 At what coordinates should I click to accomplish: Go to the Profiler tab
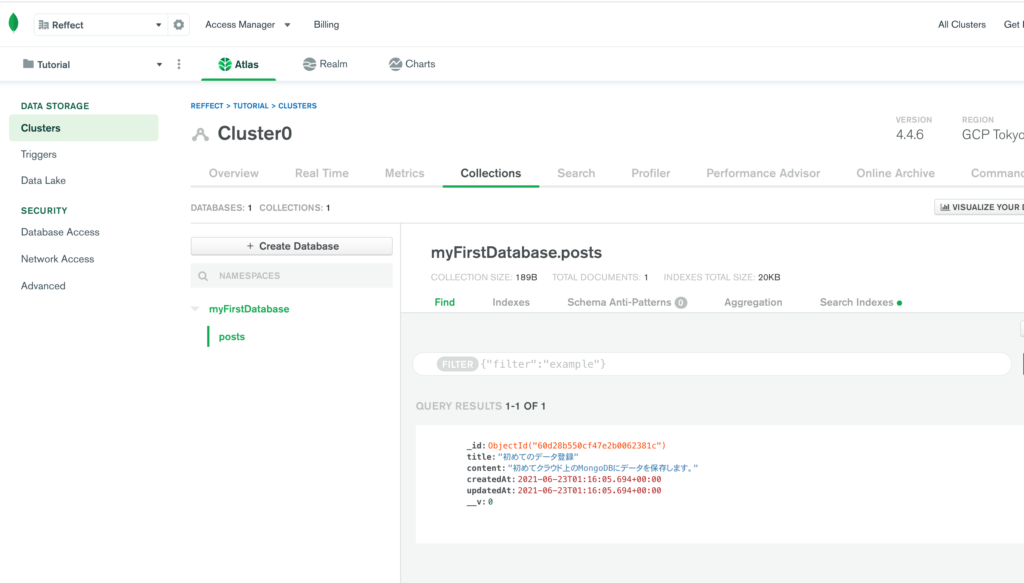[x=650, y=173]
